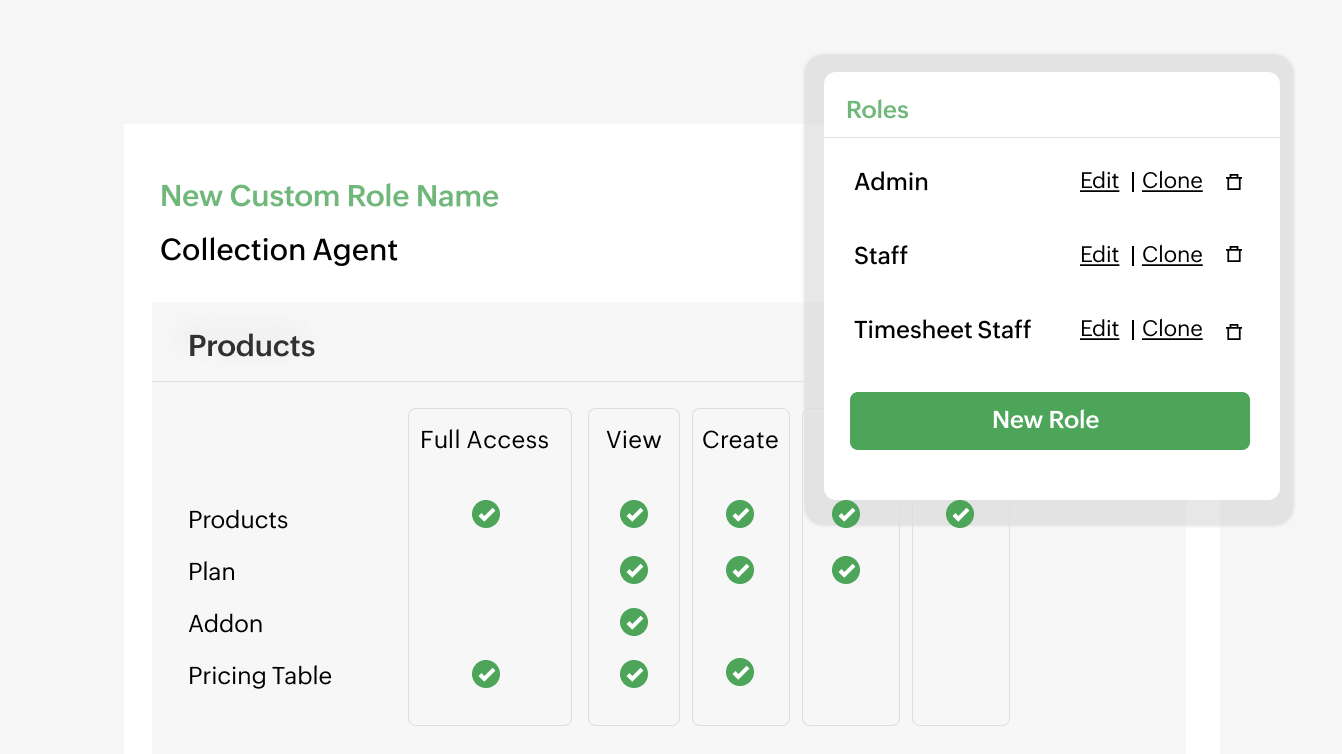Edit the Admin role
This screenshot has height=754, width=1342.
[1098, 181]
